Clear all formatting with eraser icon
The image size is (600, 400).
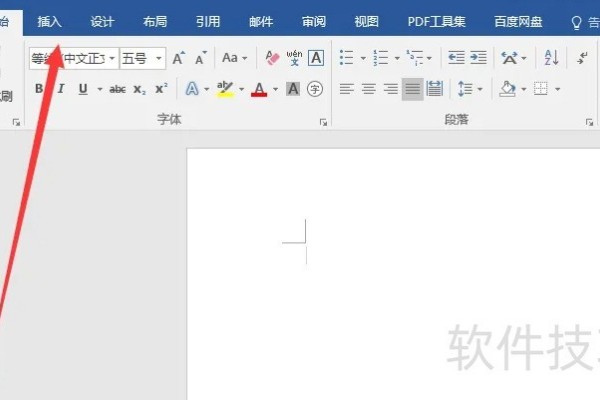[272, 58]
